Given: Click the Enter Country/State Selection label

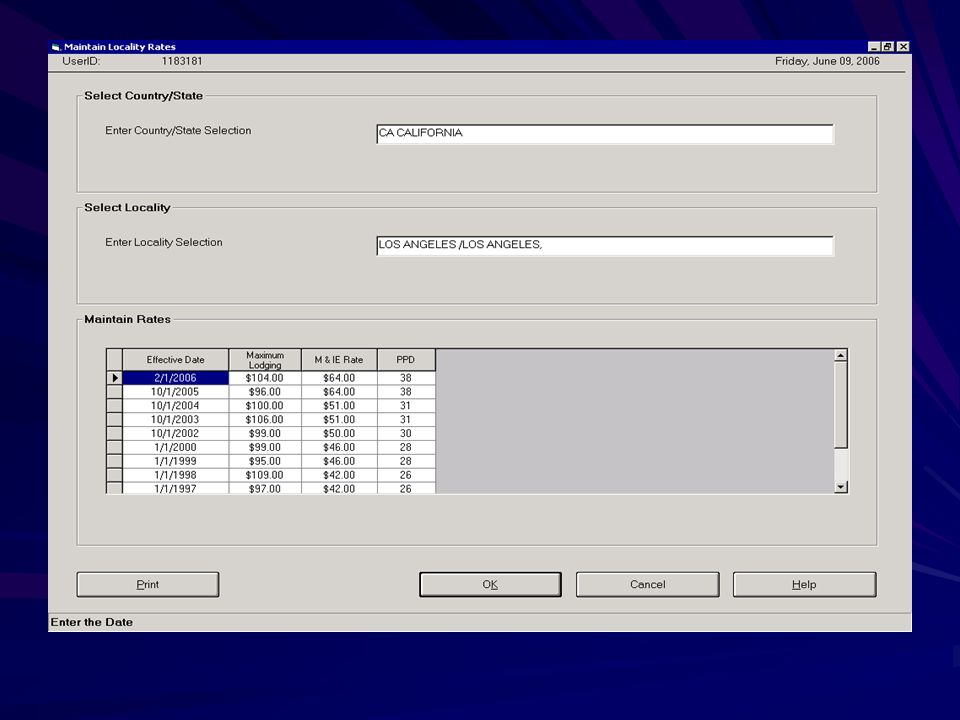Looking at the screenshot, I should click(x=178, y=130).
